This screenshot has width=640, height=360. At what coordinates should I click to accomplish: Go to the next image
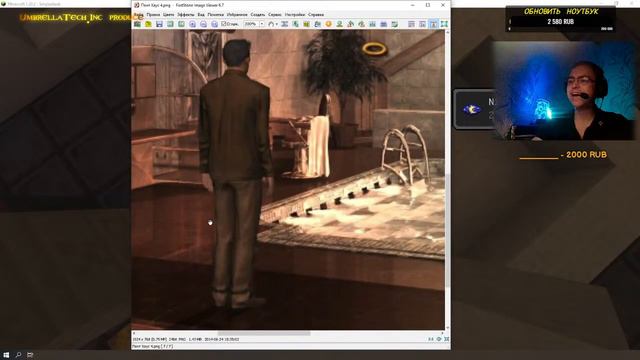pos(181,24)
